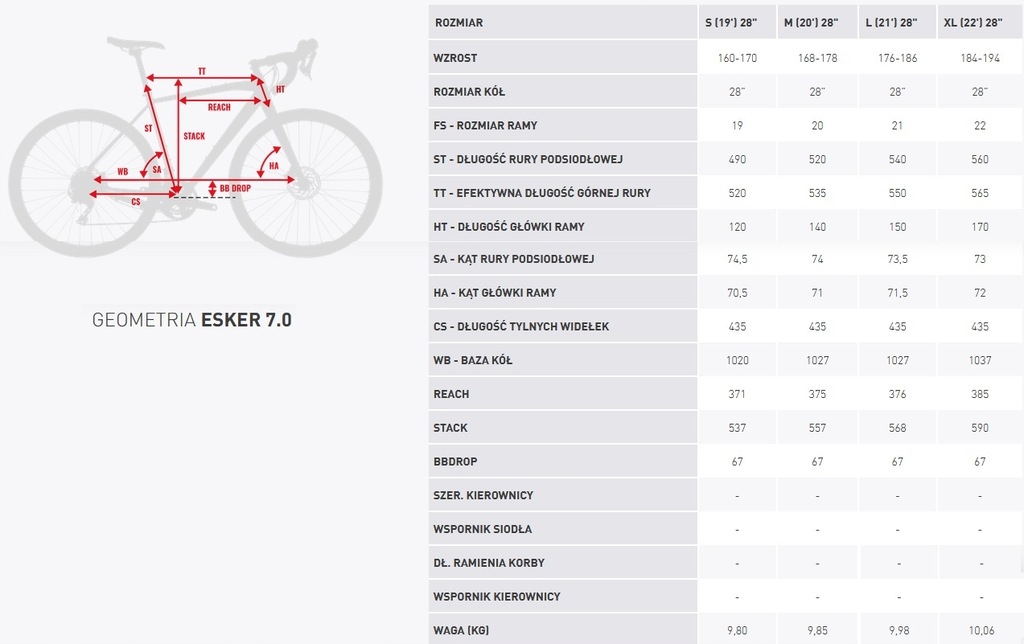Click the TT label on bike diagram
Screen dimensions: 1024x644
[x=201, y=71]
